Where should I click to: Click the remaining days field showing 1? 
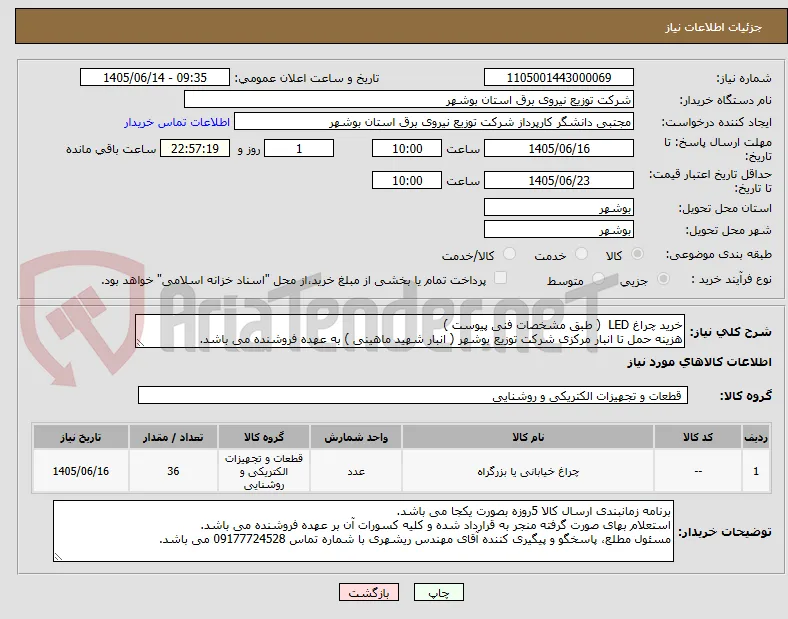click(299, 149)
